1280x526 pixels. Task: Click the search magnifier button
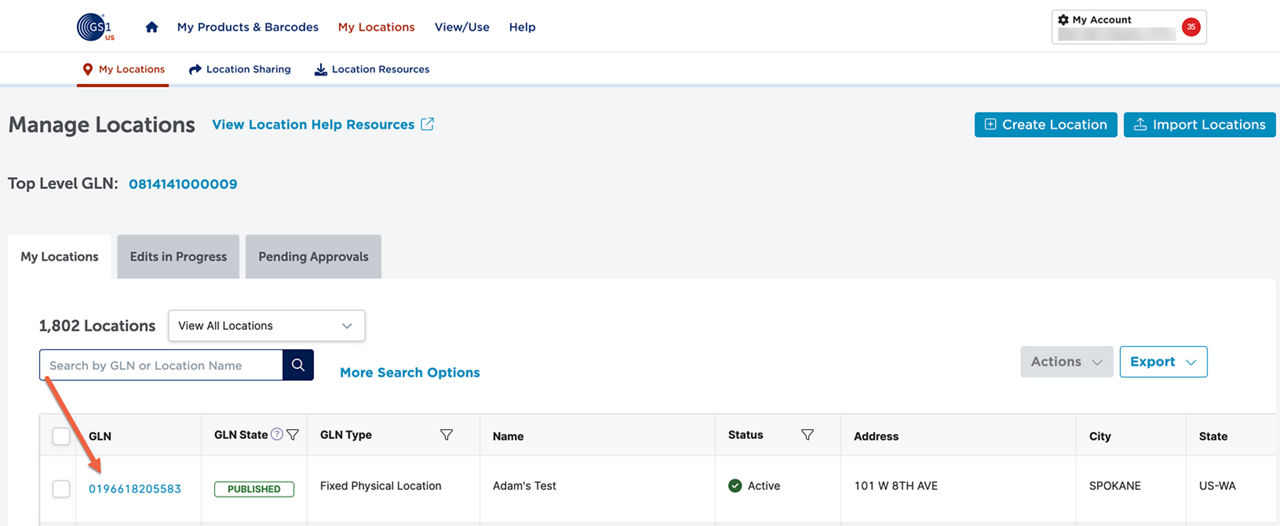(x=298, y=365)
